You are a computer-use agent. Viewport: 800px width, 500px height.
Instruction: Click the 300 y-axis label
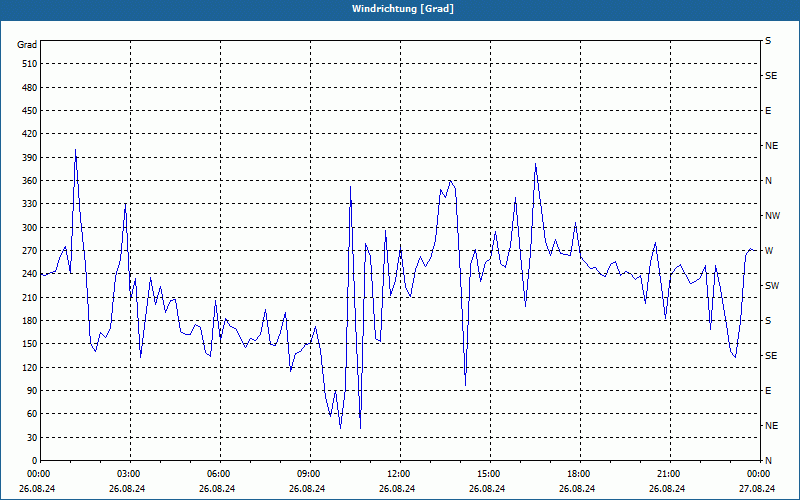[x=30, y=228]
